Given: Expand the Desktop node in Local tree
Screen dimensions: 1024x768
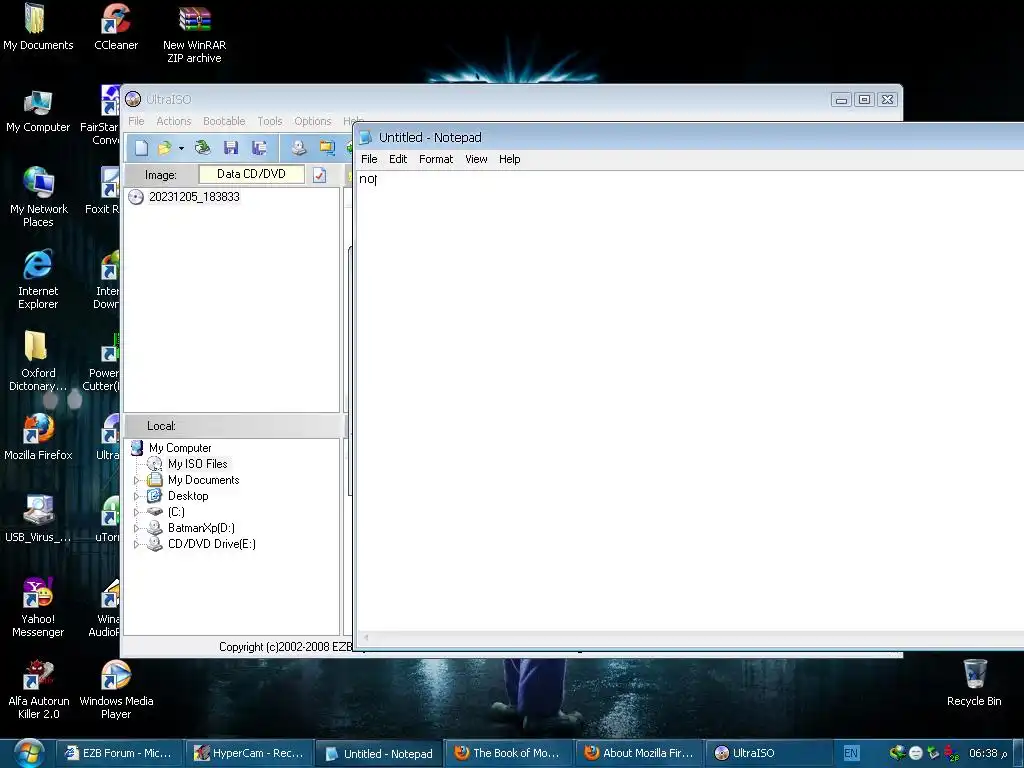Looking at the screenshot, I should point(136,496).
